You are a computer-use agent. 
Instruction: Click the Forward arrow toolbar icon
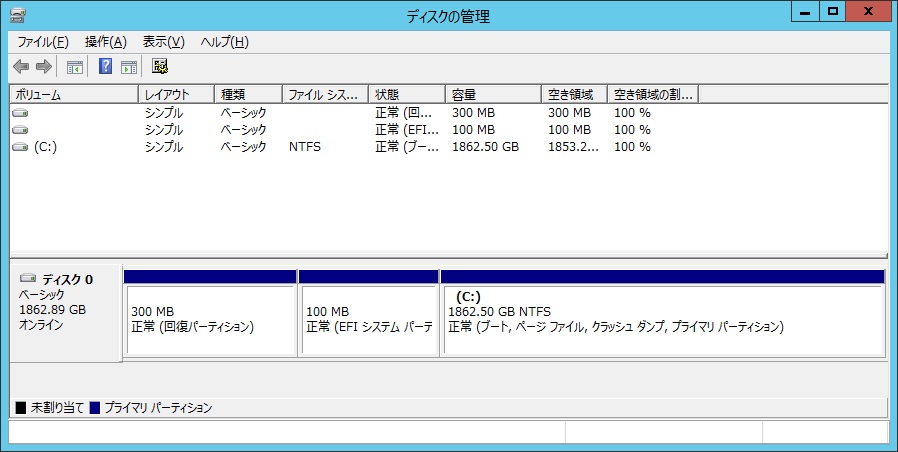point(43,67)
